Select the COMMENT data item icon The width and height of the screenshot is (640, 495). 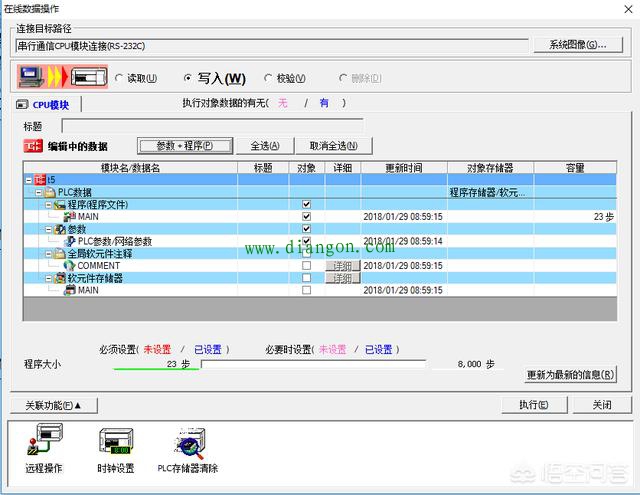point(69,265)
